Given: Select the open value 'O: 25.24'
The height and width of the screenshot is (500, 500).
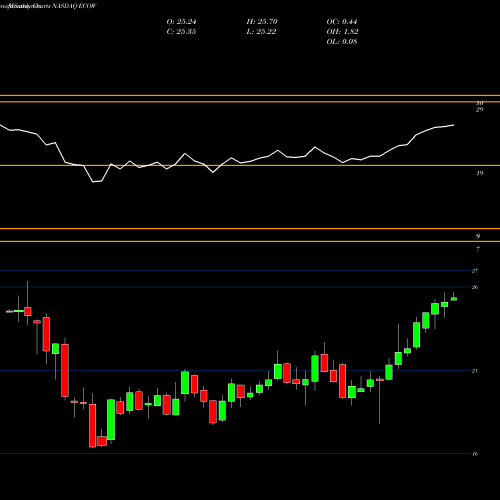Looking at the screenshot, I should click(x=181, y=22).
